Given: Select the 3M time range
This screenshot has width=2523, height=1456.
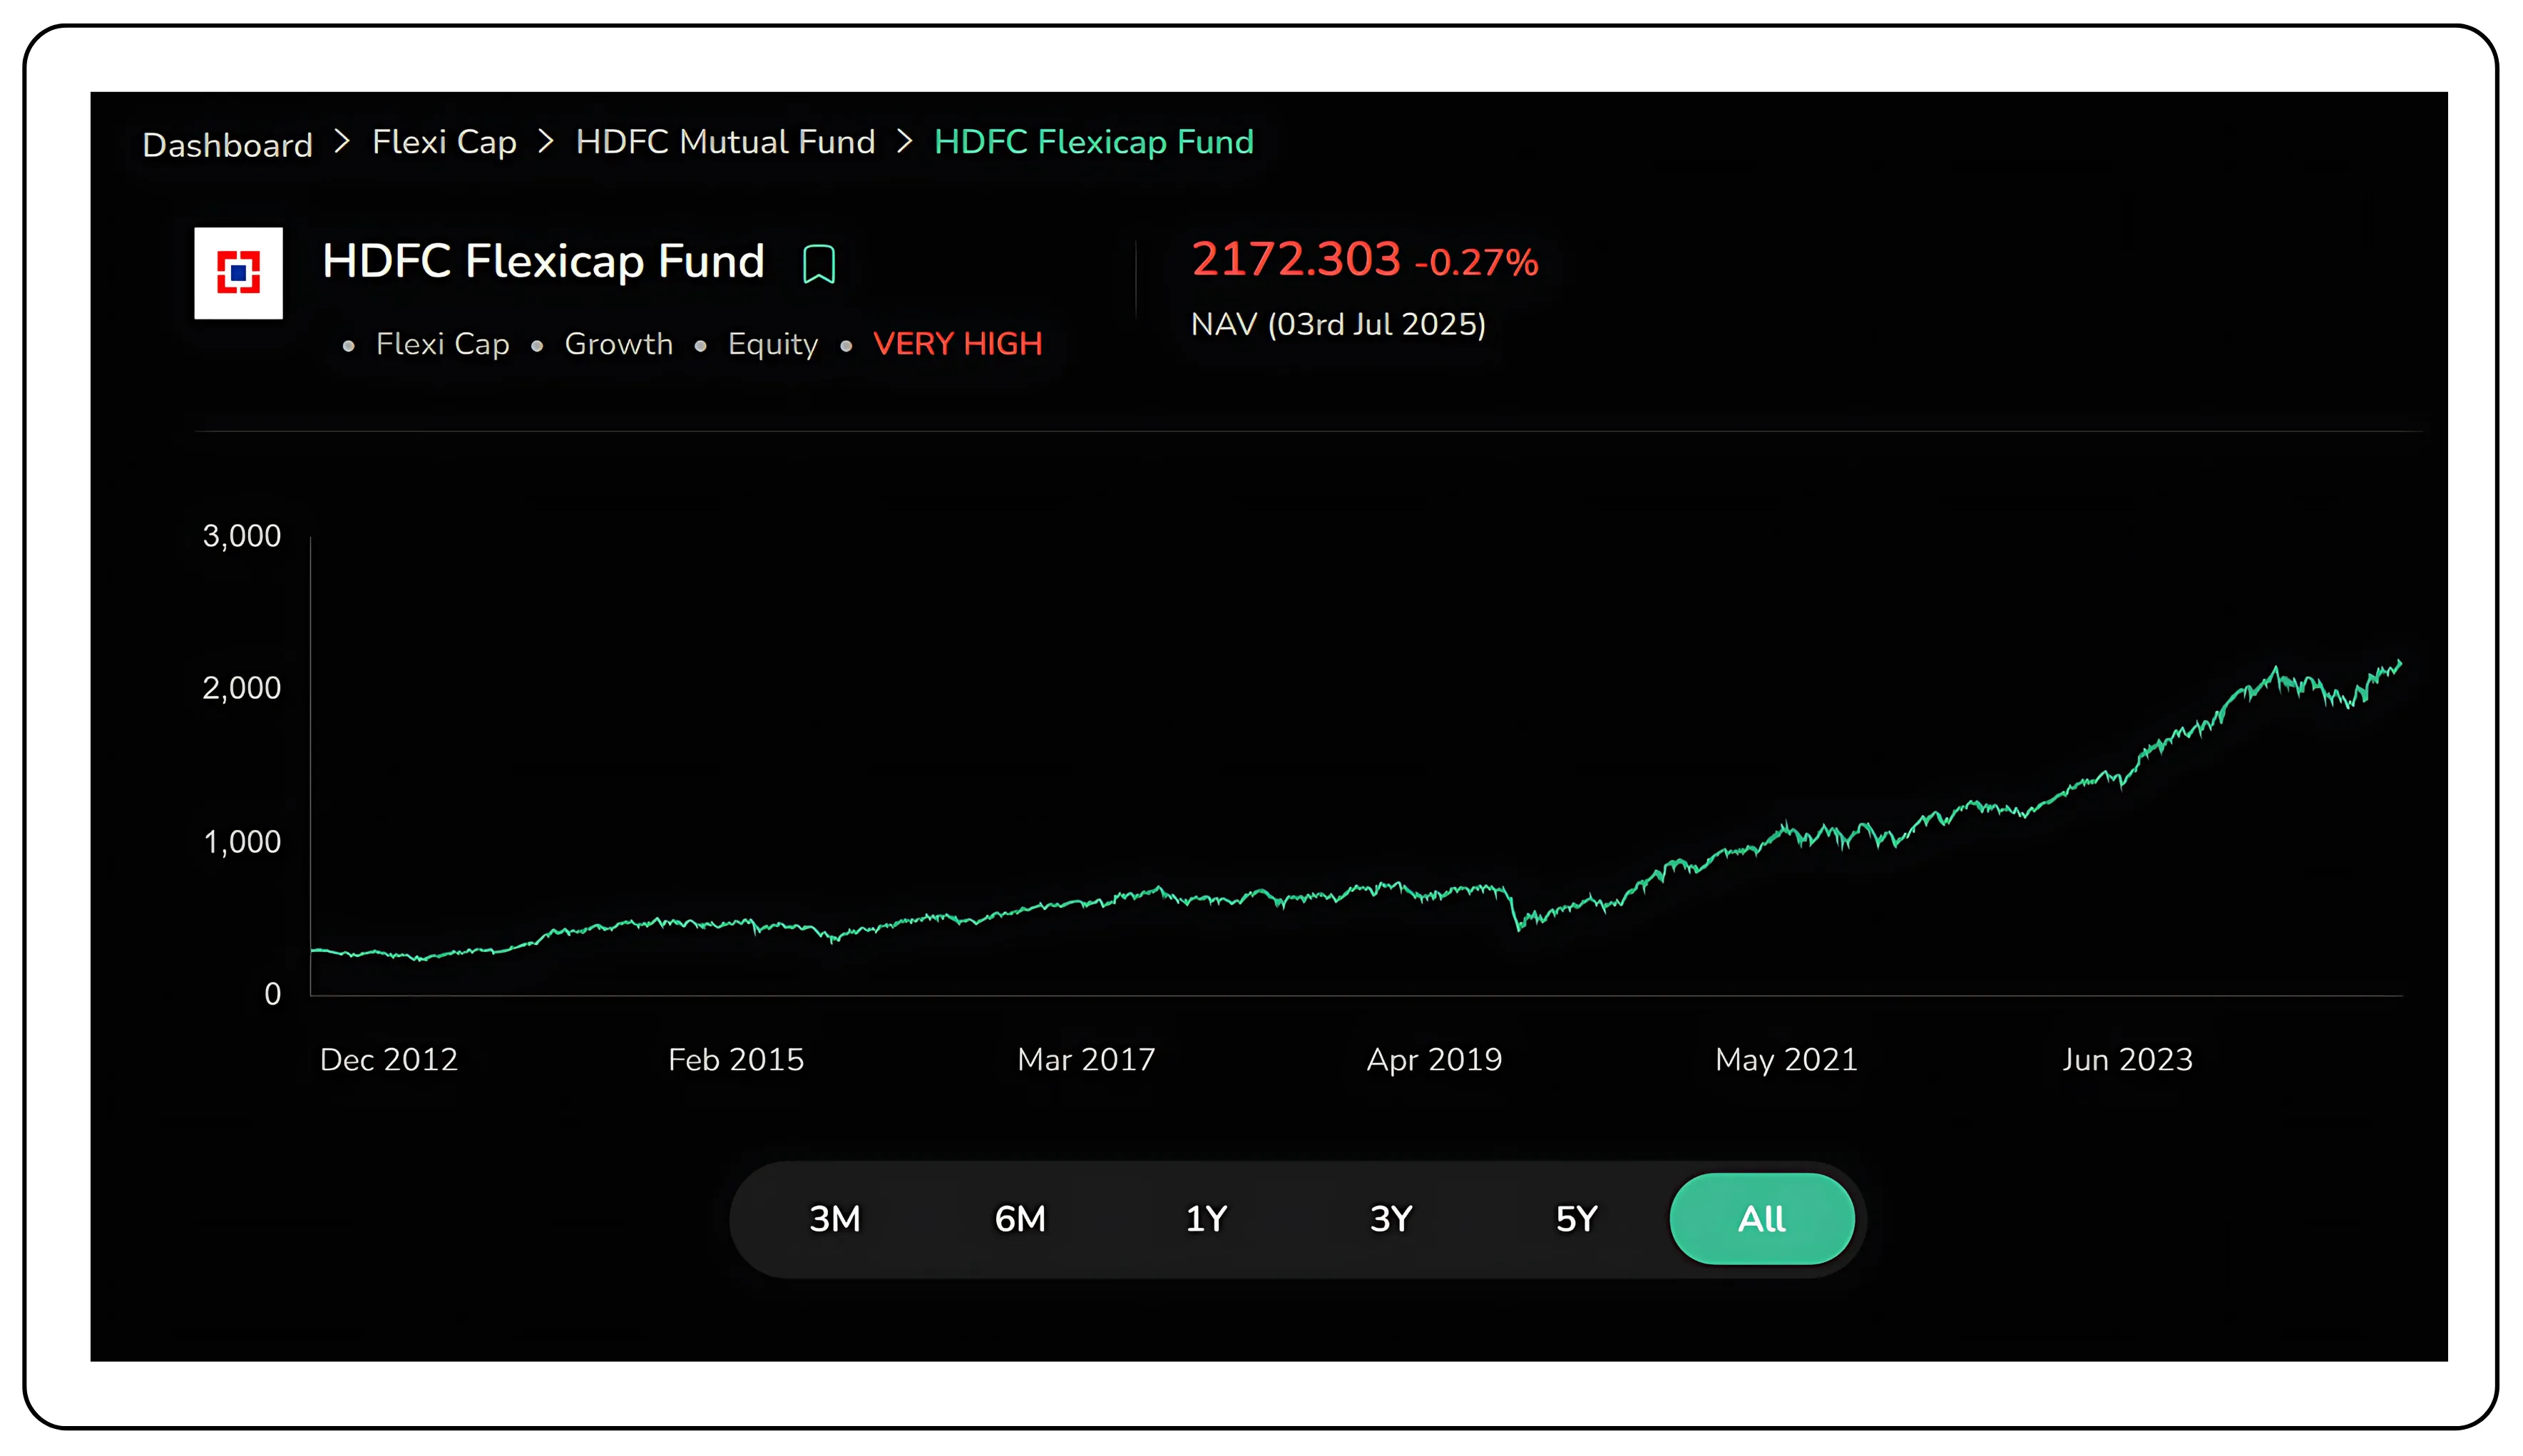Looking at the screenshot, I should tap(834, 1219).
